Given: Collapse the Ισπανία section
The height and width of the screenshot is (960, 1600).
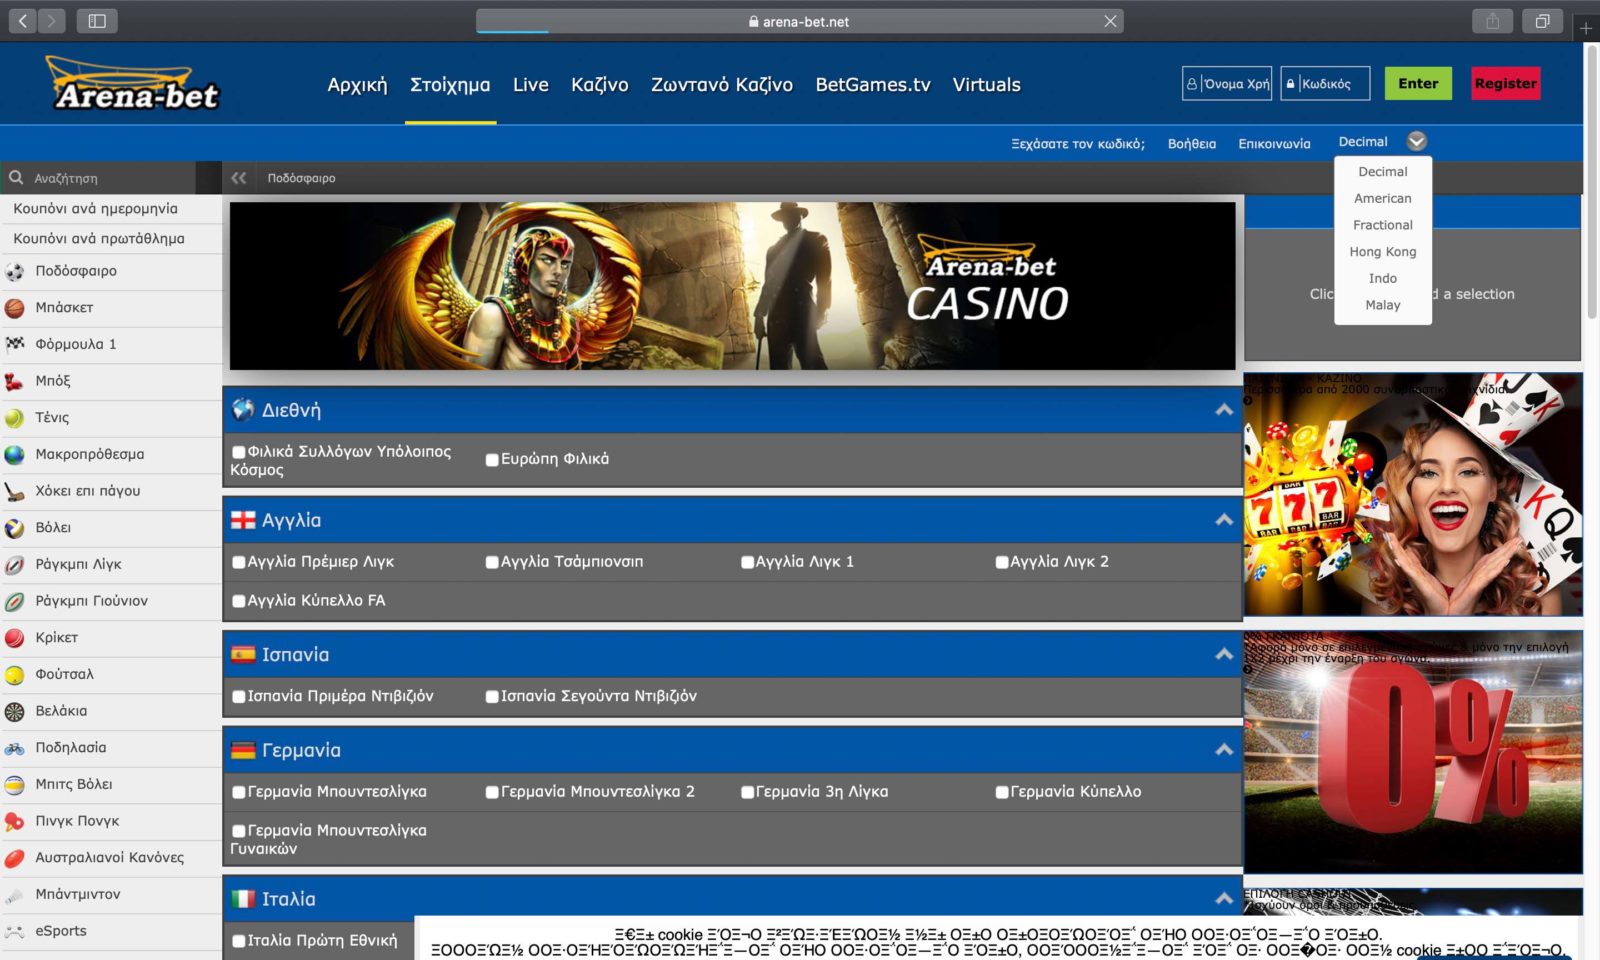Looking at the screenshot, I should [1224, 654].
